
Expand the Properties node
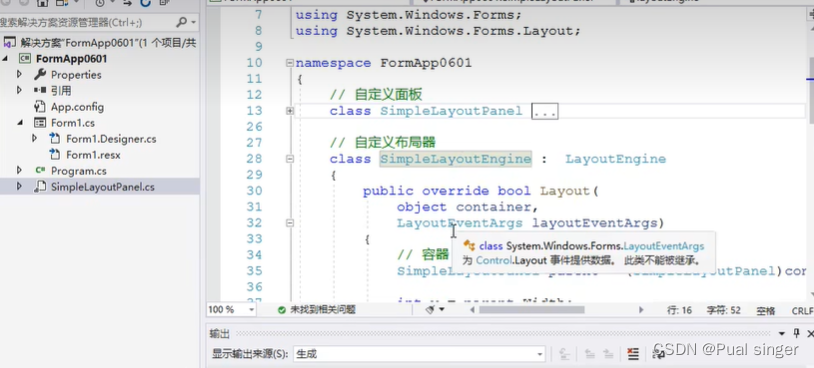click(19, 75)
